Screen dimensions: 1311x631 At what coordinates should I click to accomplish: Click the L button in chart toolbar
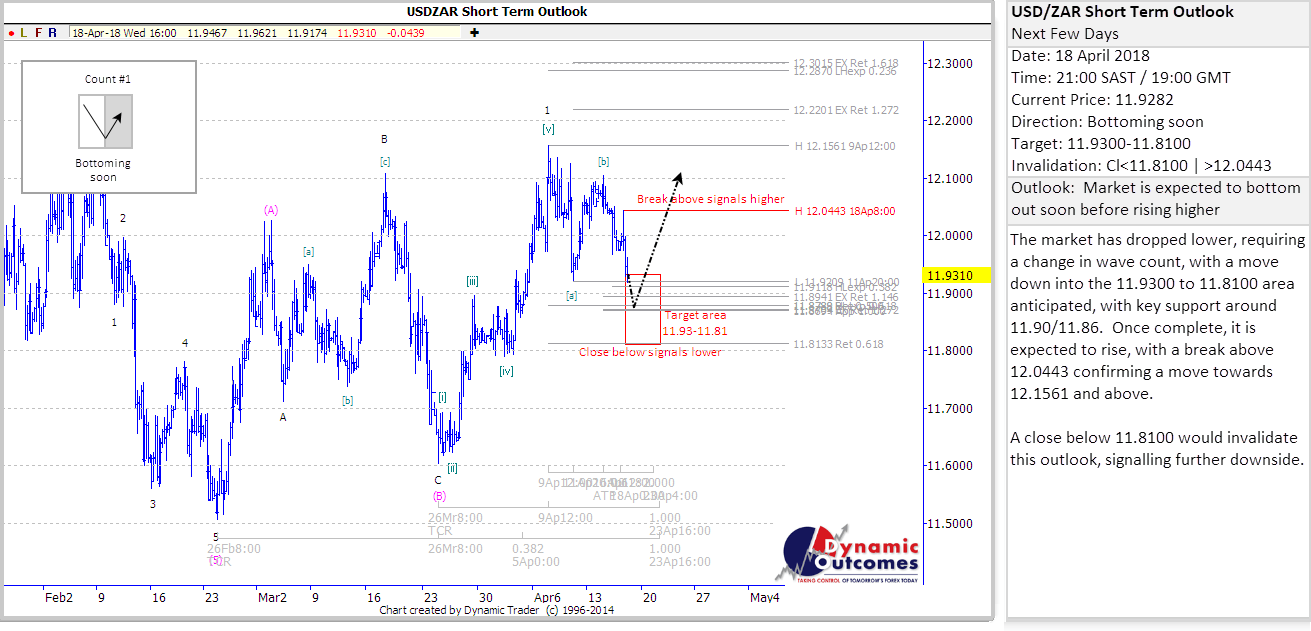pos(25,33)
